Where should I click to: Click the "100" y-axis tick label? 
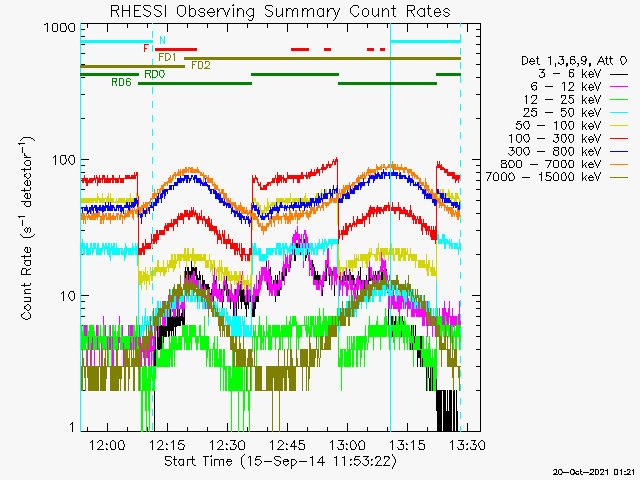64,160
